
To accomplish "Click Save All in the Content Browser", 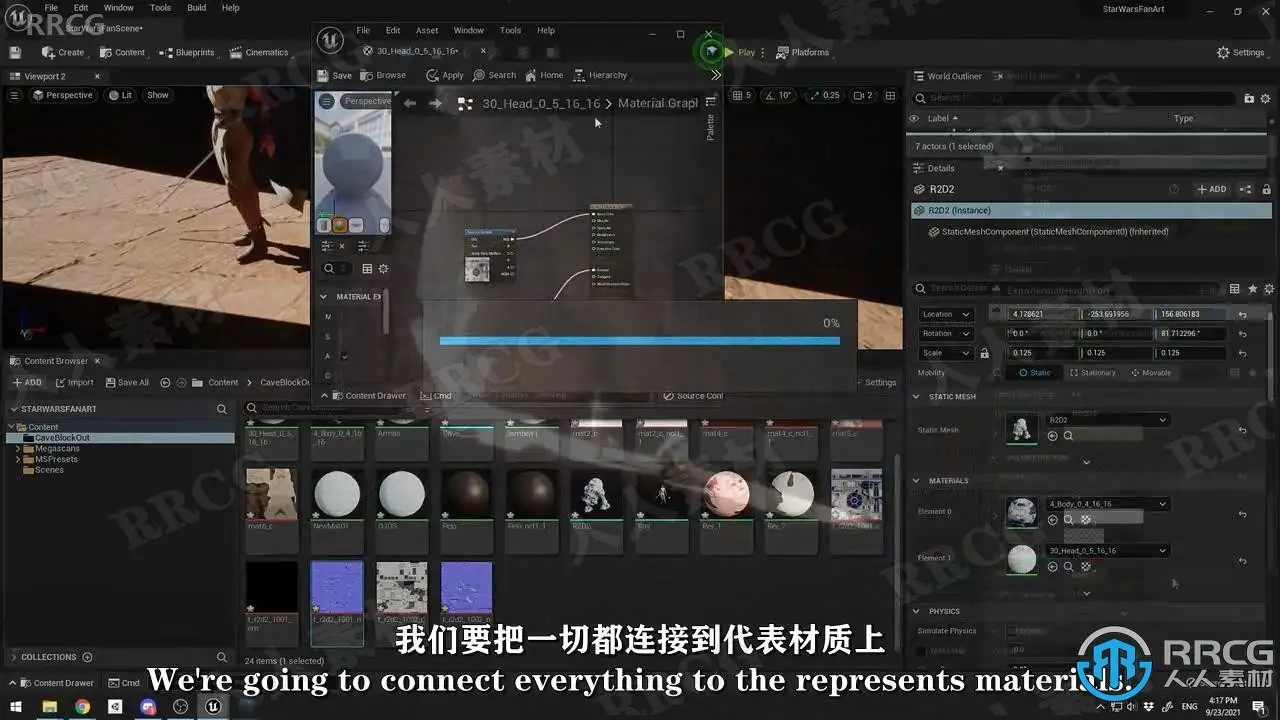I will coord(126,382).
